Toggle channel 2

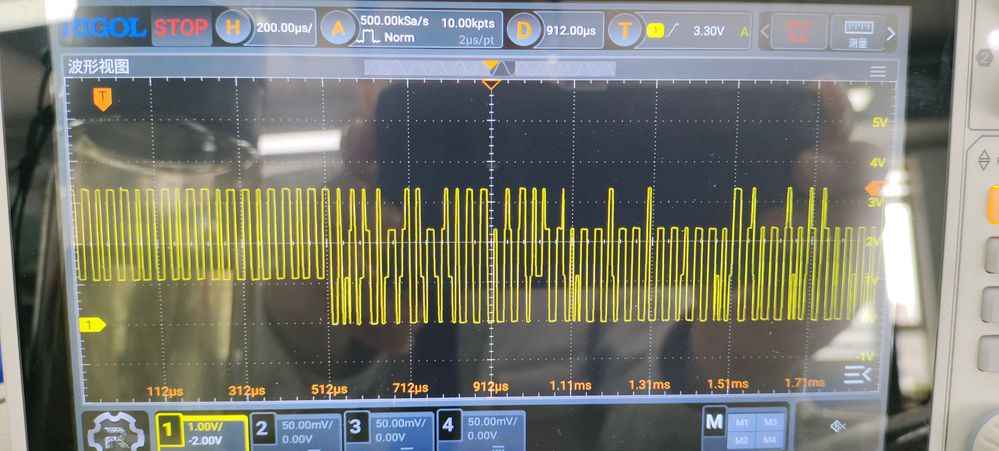[x=262, y=430]
